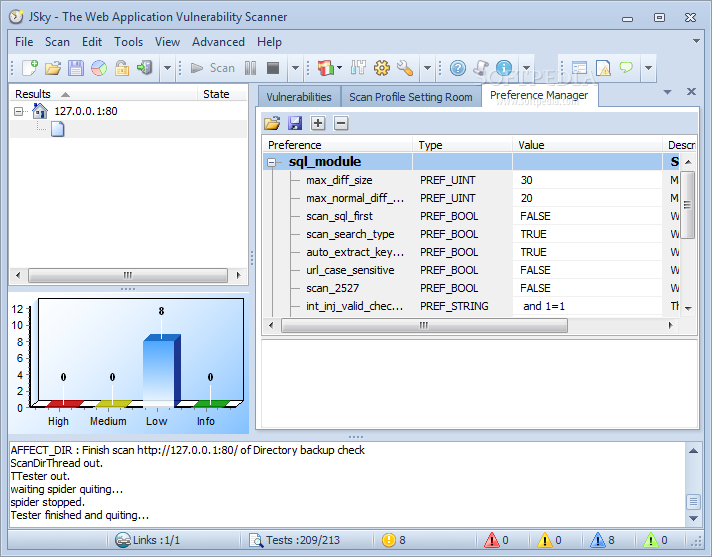Click the padlock toolbar icon

coord(122,68)
